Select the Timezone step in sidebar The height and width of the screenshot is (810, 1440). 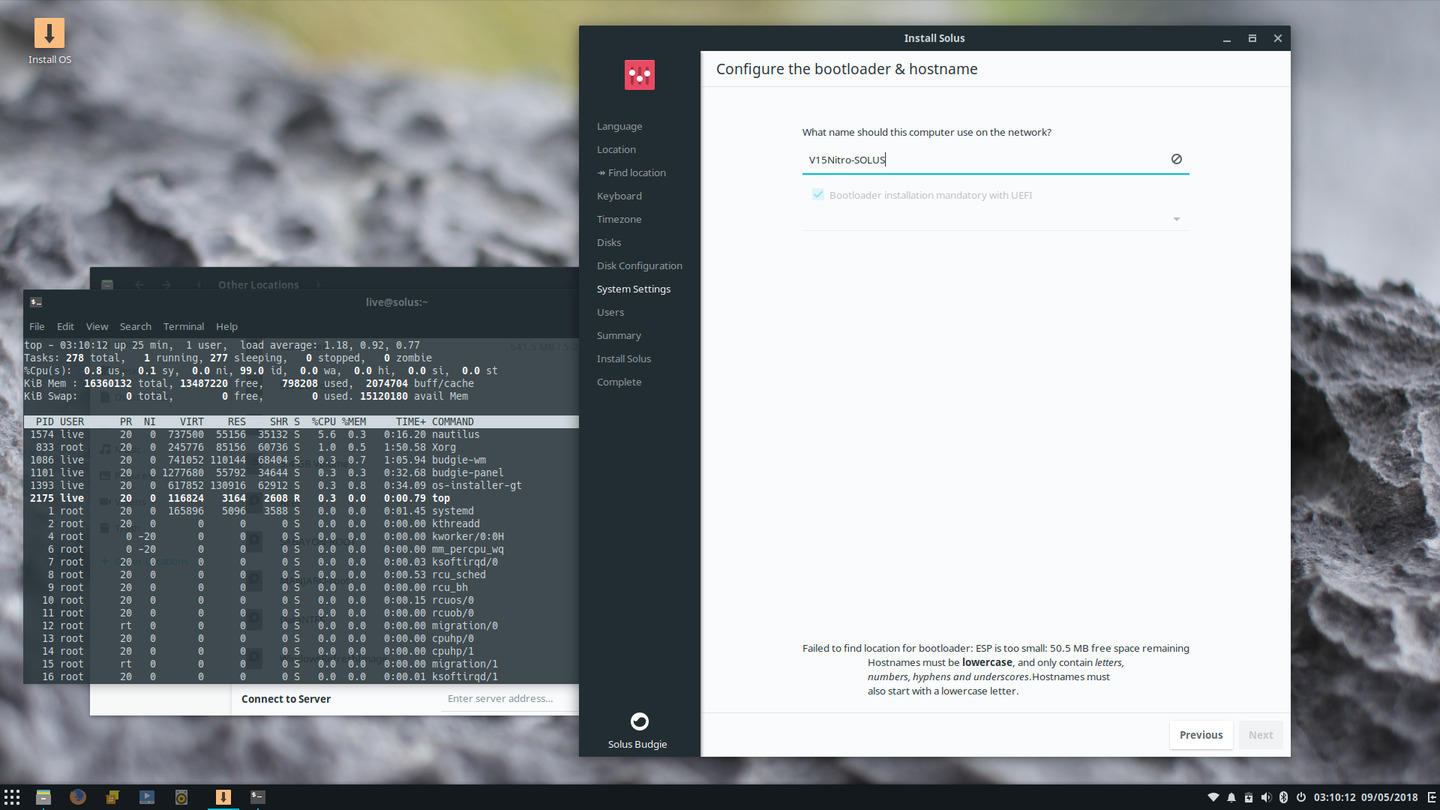(x=619, y=219)
